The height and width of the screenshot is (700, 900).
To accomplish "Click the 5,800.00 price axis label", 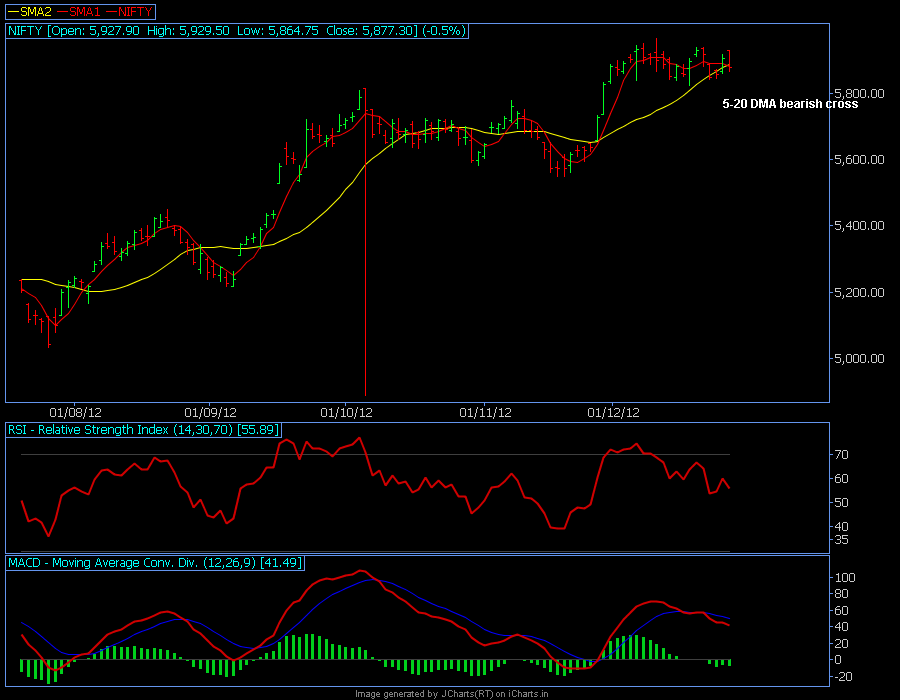I will click(x=858, y=94).
